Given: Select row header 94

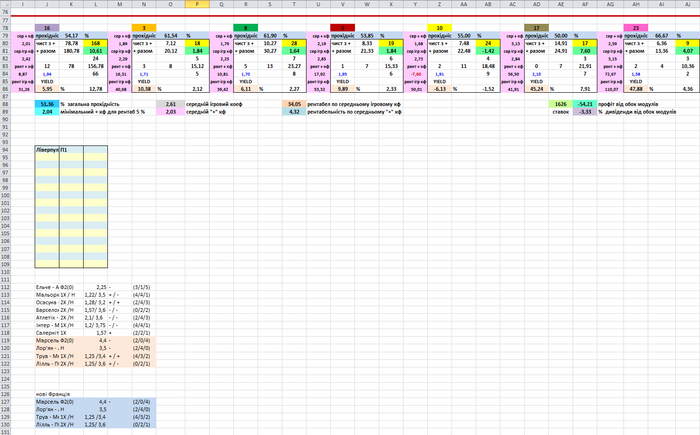Looking at the screenshot, I should tap(5, 150).
